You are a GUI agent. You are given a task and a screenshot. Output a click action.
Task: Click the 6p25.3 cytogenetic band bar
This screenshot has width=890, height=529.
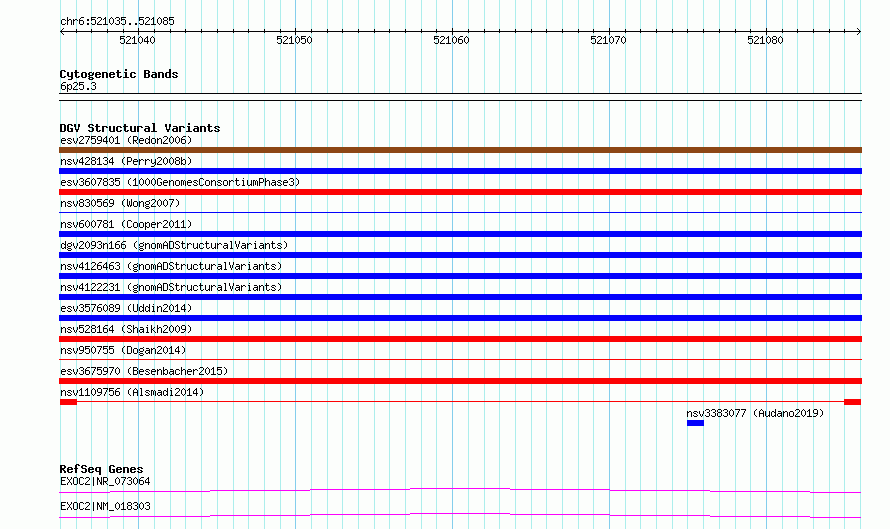tap(460, 97)
